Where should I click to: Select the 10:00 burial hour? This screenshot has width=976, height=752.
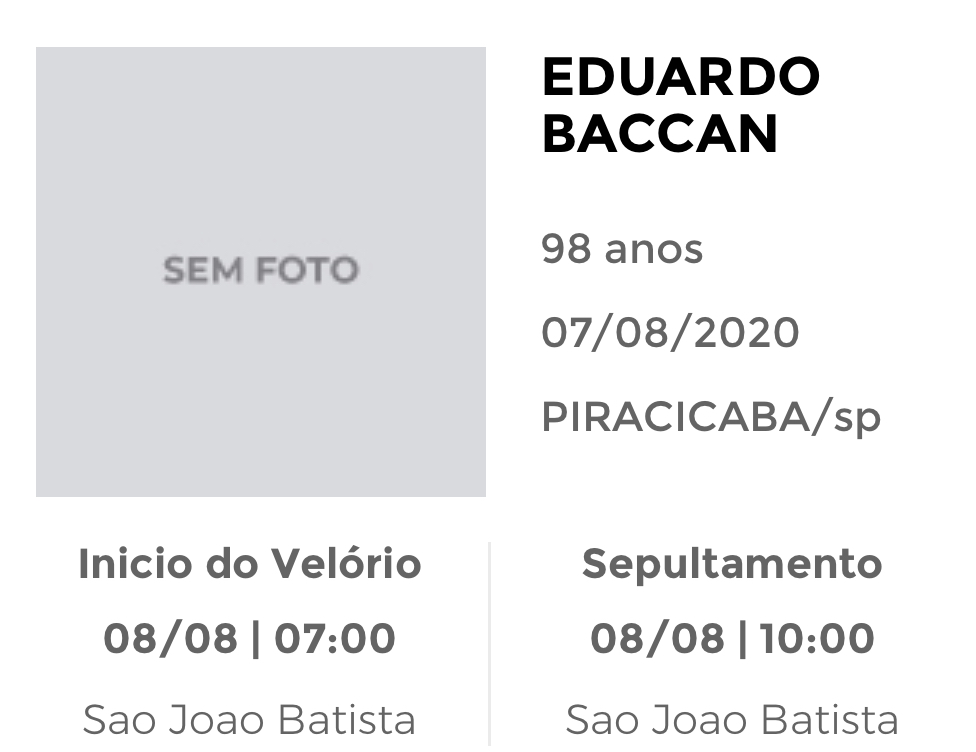pyautogui.click(x=817, y=639)
